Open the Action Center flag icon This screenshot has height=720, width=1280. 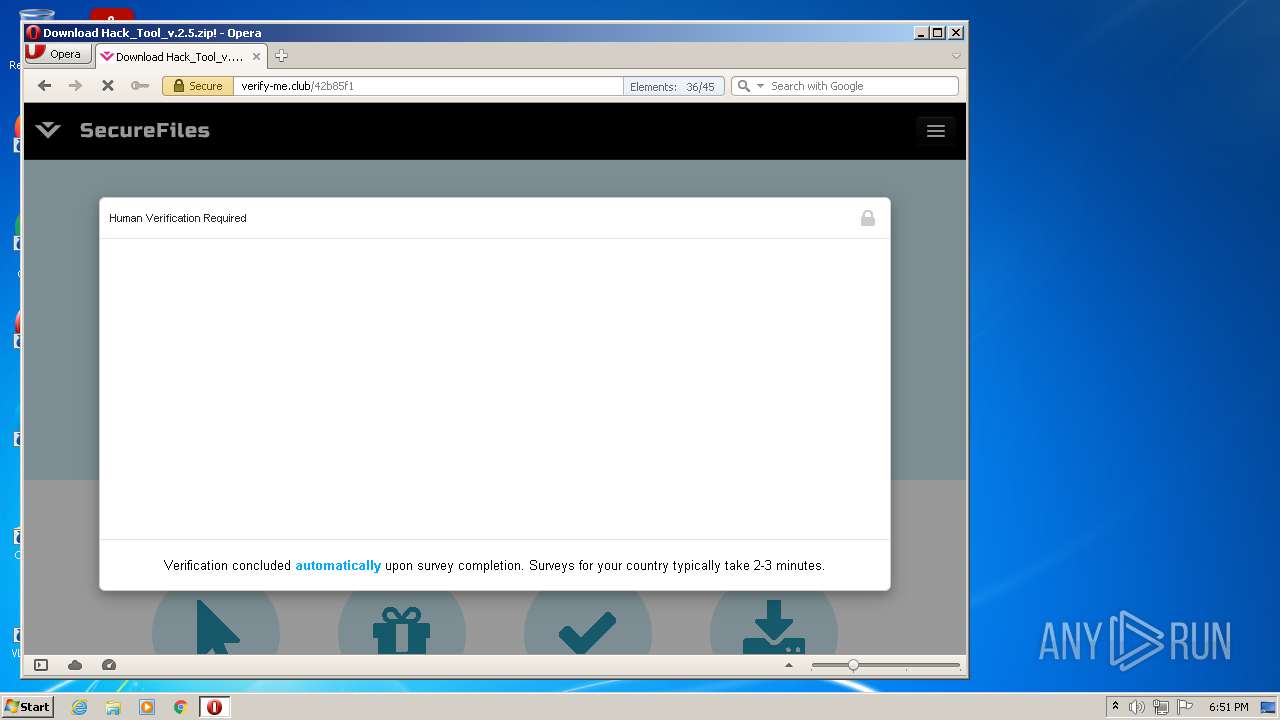coord(1185,707)
